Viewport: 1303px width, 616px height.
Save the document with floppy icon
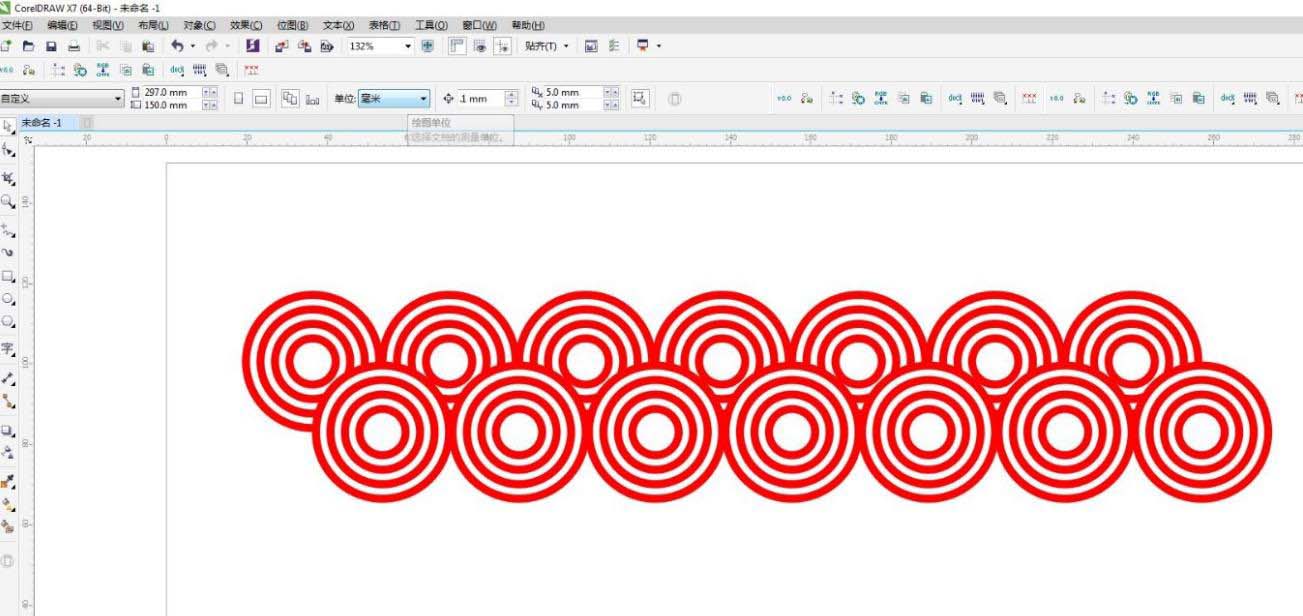[x=51, y=46]
